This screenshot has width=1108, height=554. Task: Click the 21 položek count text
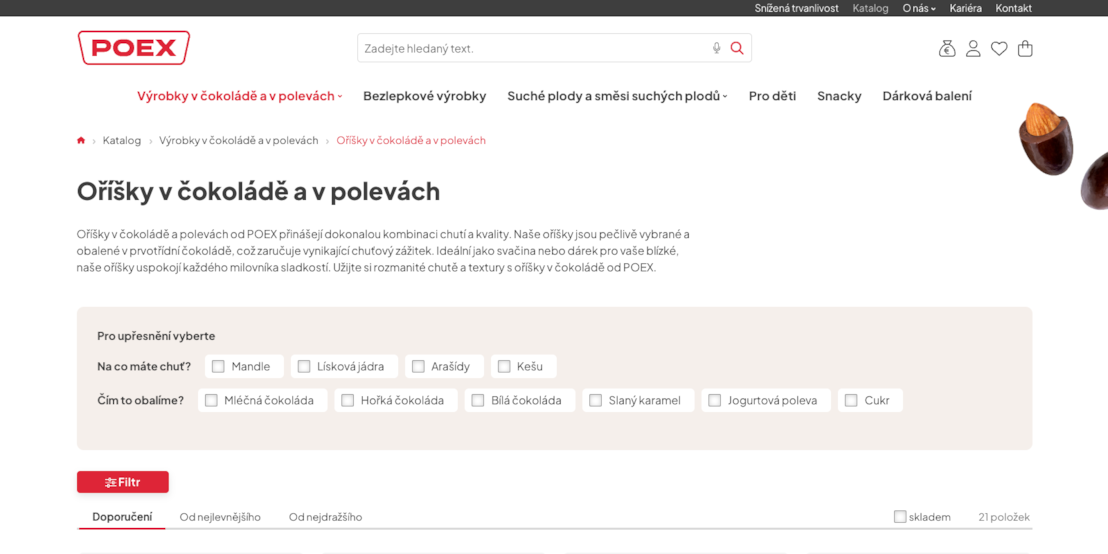pos(1004,517)
